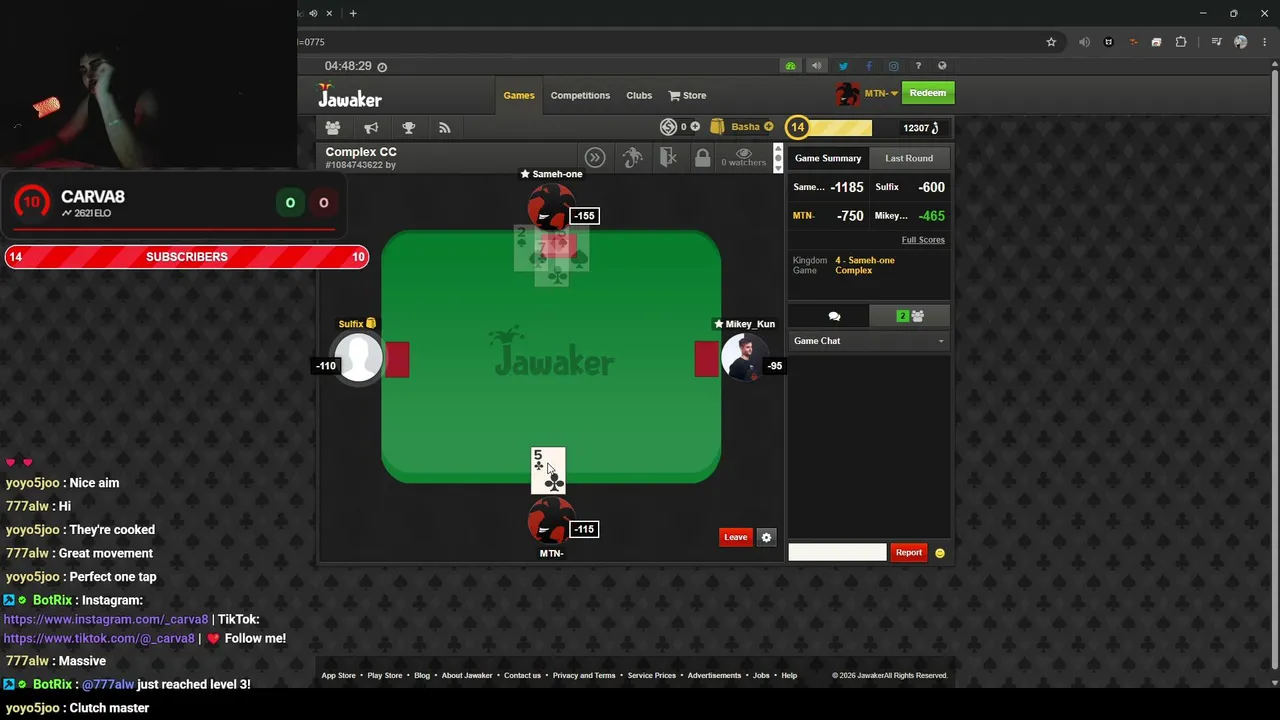Click the exit door icon above the table
Viewport: 1280px width, 720px height.
pyautogui.click(x=668, y=158)
